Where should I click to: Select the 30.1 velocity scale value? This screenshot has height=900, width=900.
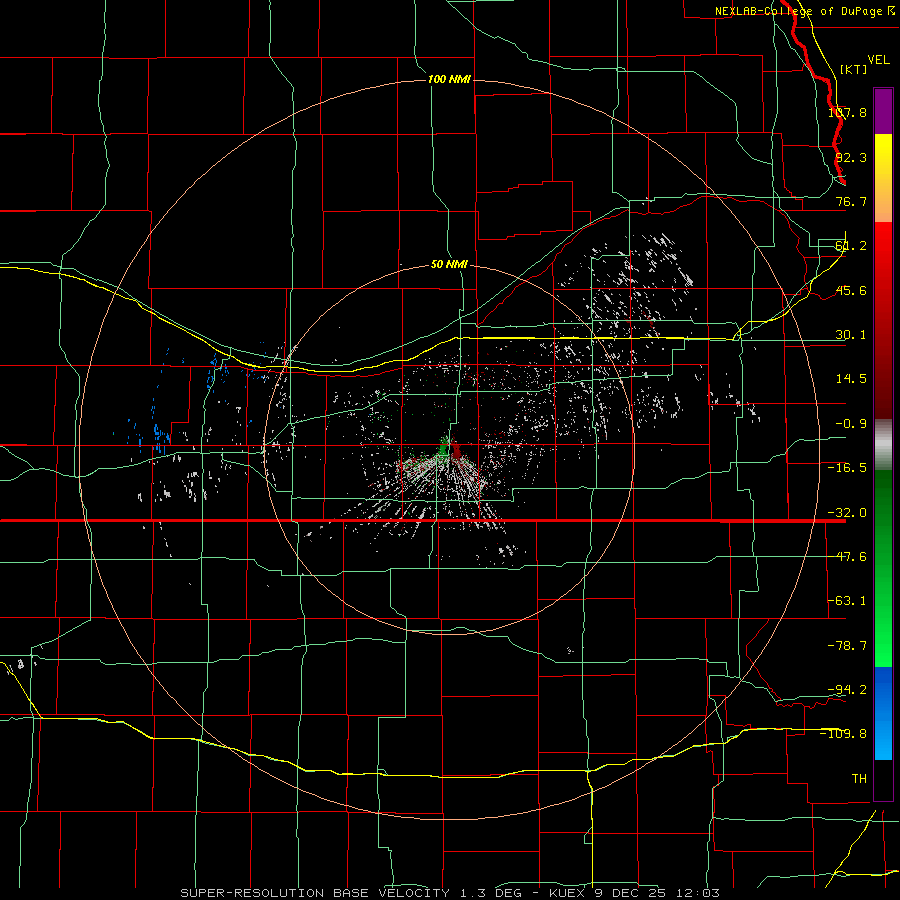click(x=851, y=335)
